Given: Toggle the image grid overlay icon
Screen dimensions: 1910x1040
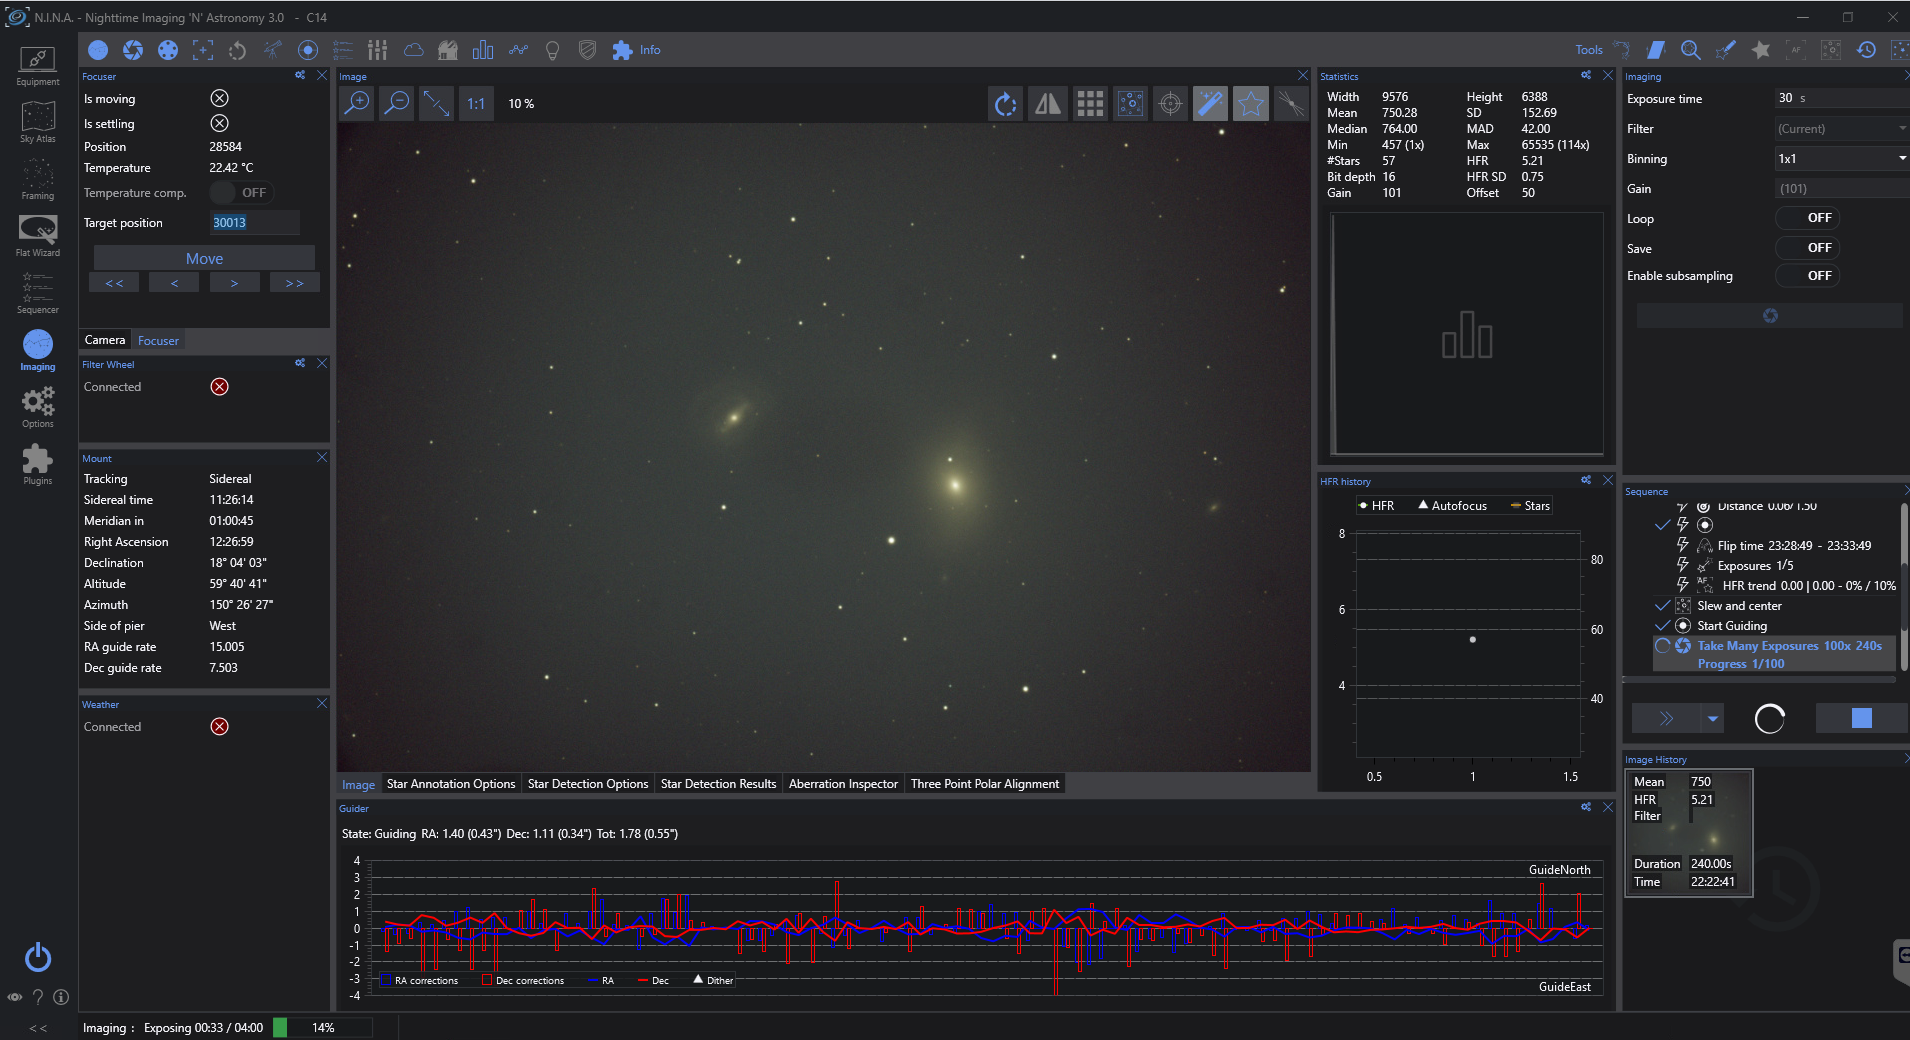Looking at the screenshot, I should [x=1090, y=104].
